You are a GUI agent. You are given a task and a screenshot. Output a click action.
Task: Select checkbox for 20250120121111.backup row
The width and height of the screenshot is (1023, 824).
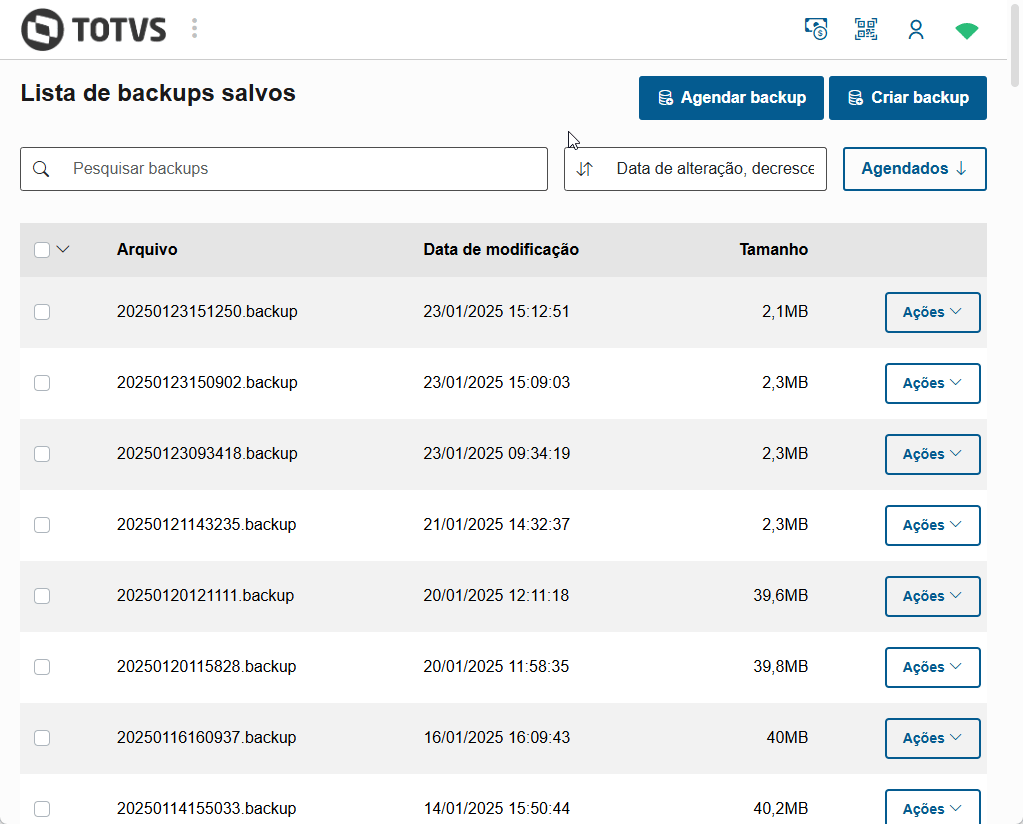(x=42, y=596)
